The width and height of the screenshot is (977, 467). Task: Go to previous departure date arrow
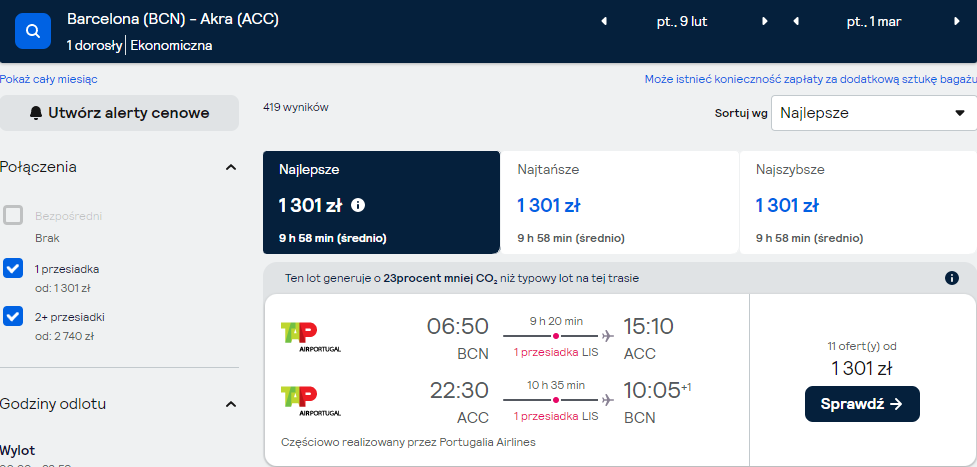(x=604, y=22)
